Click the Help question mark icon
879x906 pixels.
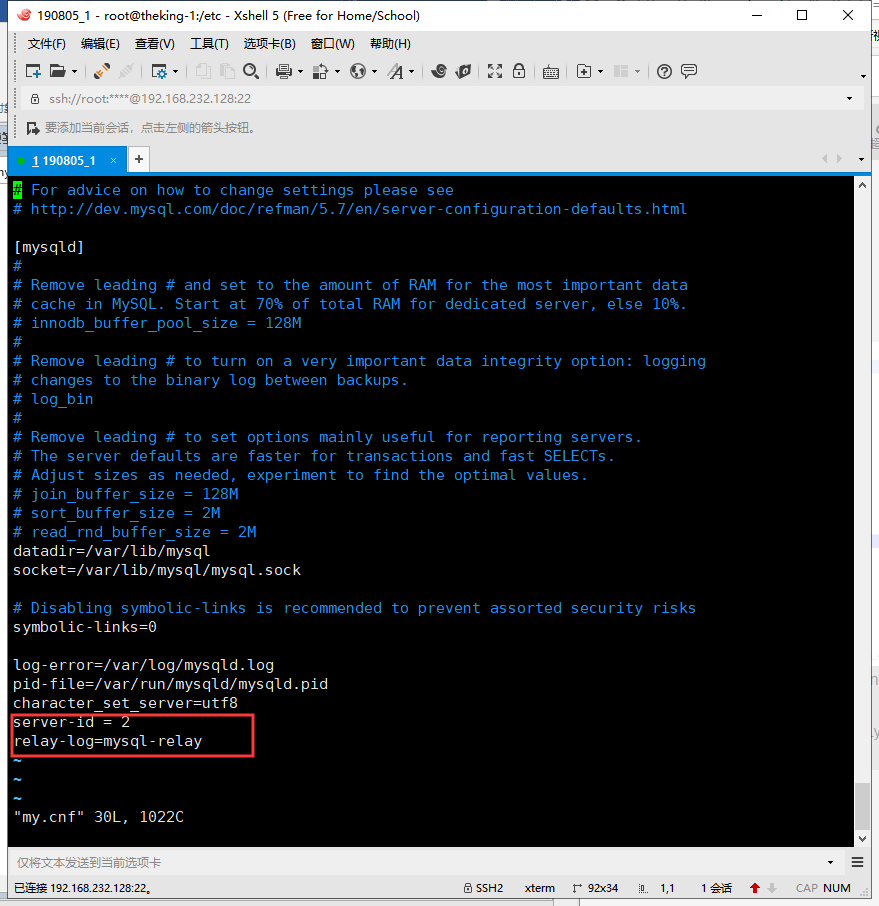[665, 71]
